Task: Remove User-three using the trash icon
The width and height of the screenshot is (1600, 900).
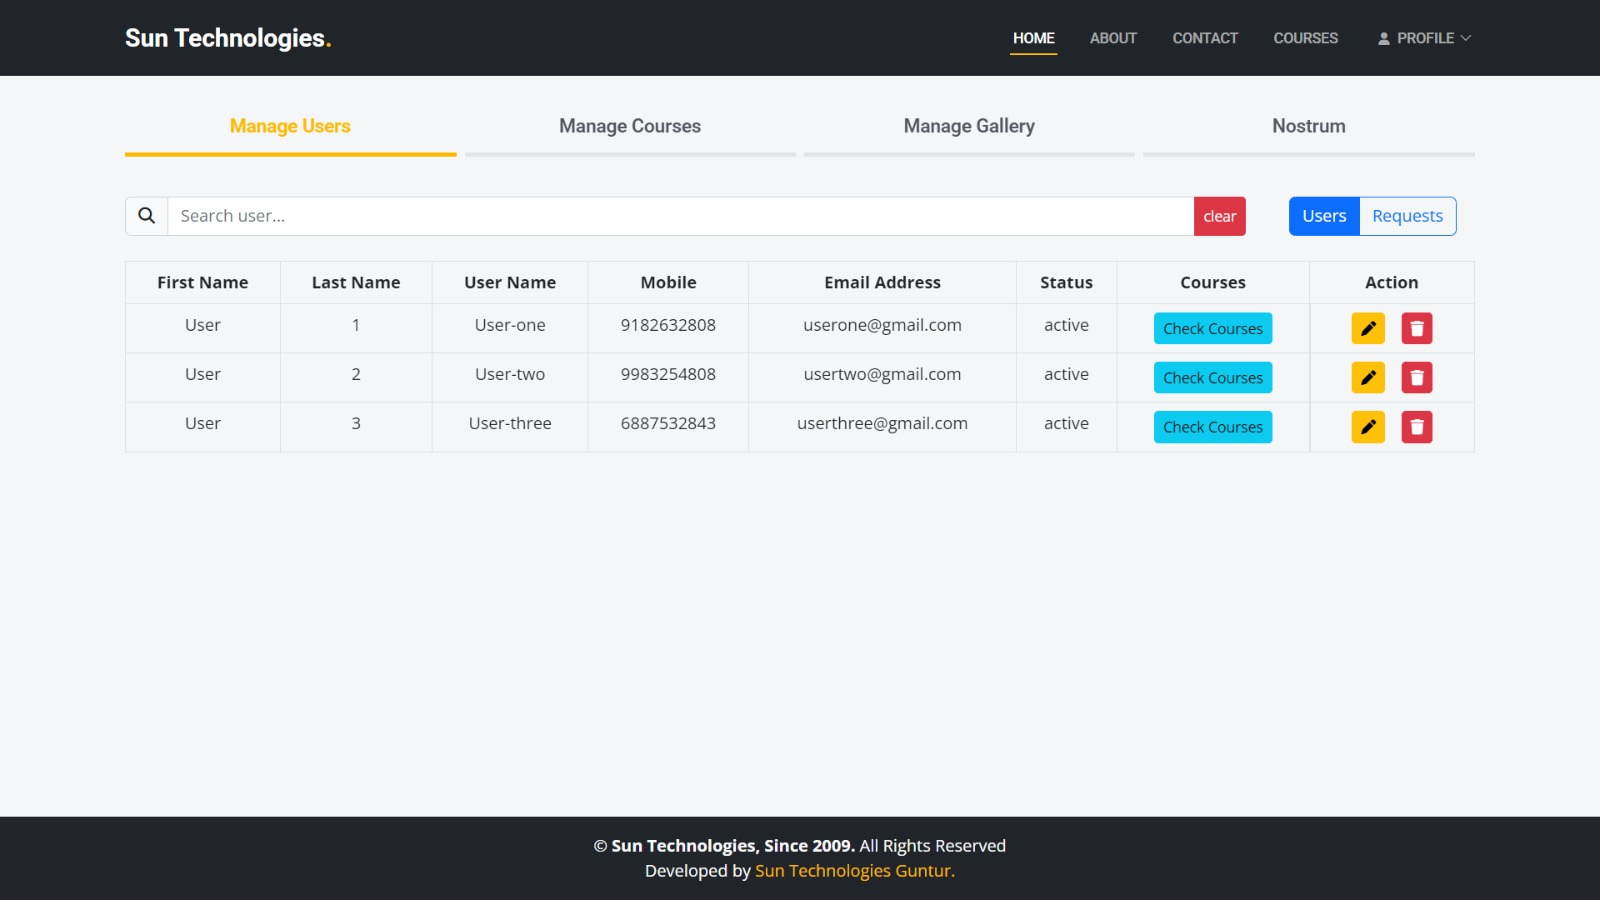Action: point(1416,427)
